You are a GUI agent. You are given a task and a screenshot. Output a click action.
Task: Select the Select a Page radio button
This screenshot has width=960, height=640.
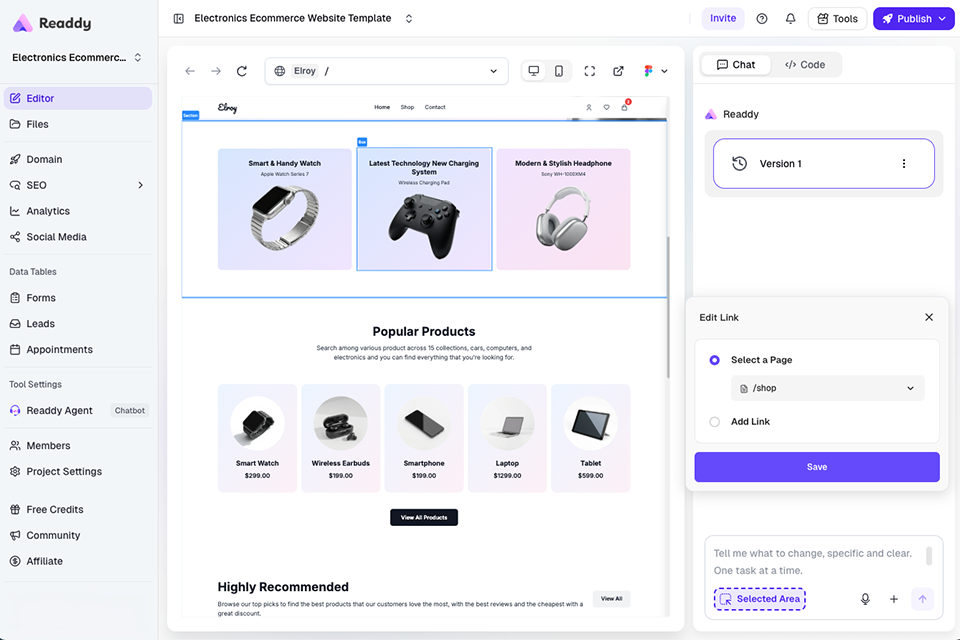tap(714, 360)
